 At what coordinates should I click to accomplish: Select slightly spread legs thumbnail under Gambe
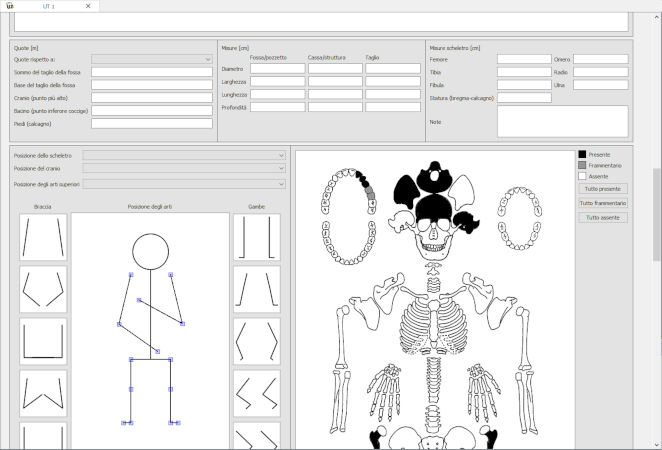click(x=257, y=289)
